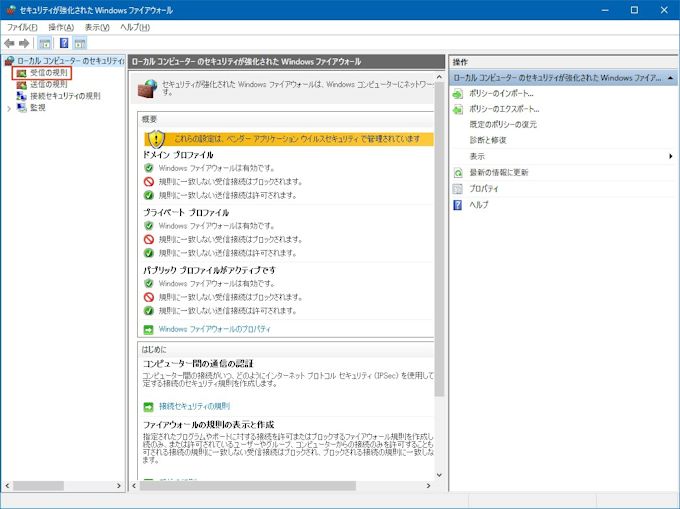Click ファイアウォールの規則の表示と作成 heading
Screen dimensions: 680x509
point(209,424)
